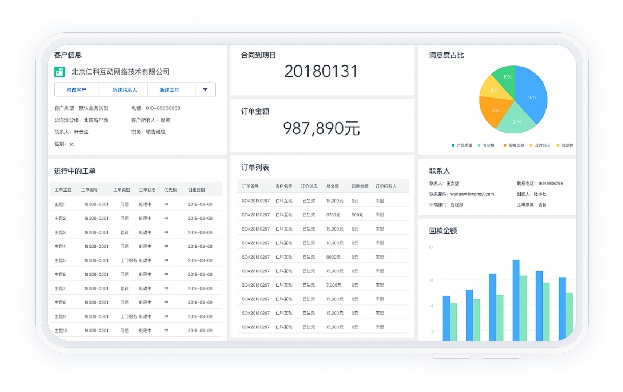Toggle the orange legend marker under pie chart
623x392 pixels.
pyautogui.click(x=505, y=145)
